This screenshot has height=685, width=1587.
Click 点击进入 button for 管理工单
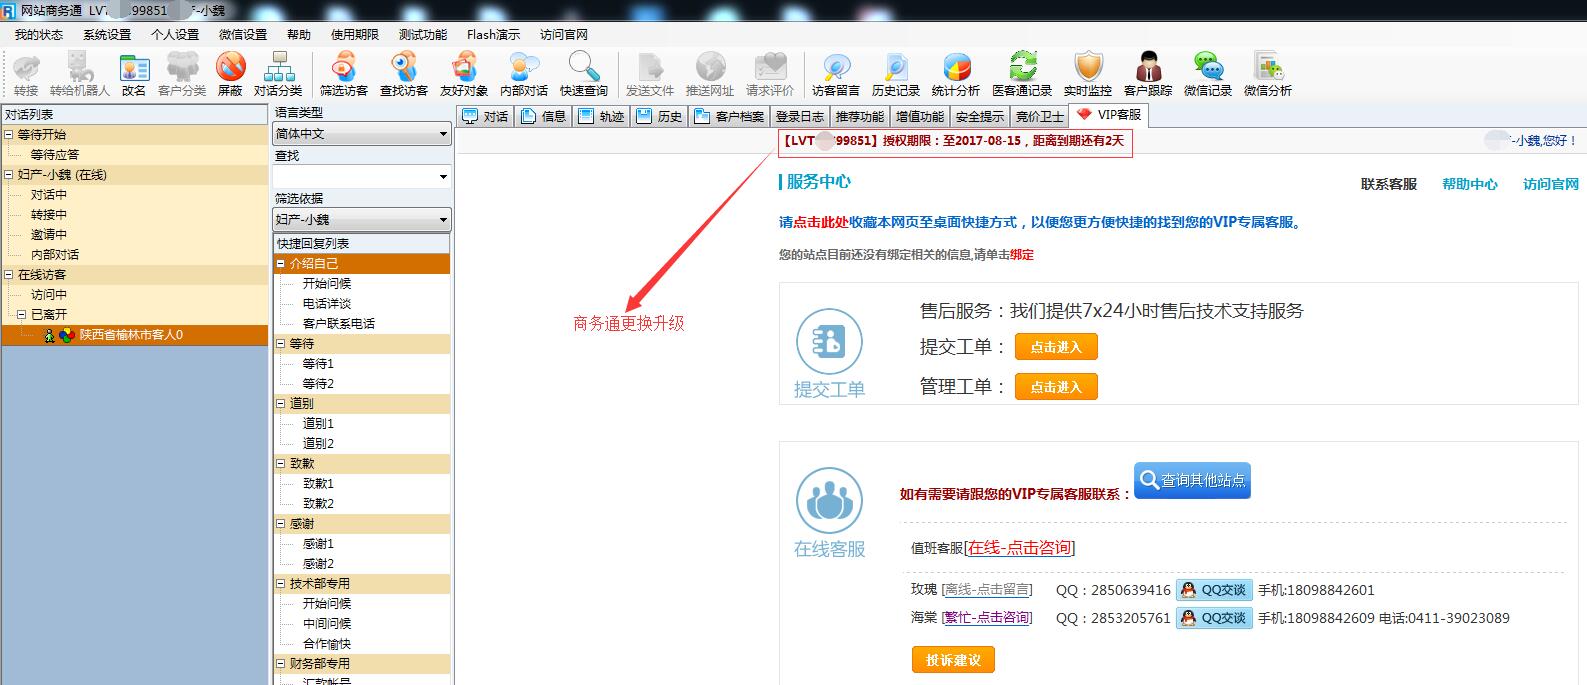pos(1056,387)
